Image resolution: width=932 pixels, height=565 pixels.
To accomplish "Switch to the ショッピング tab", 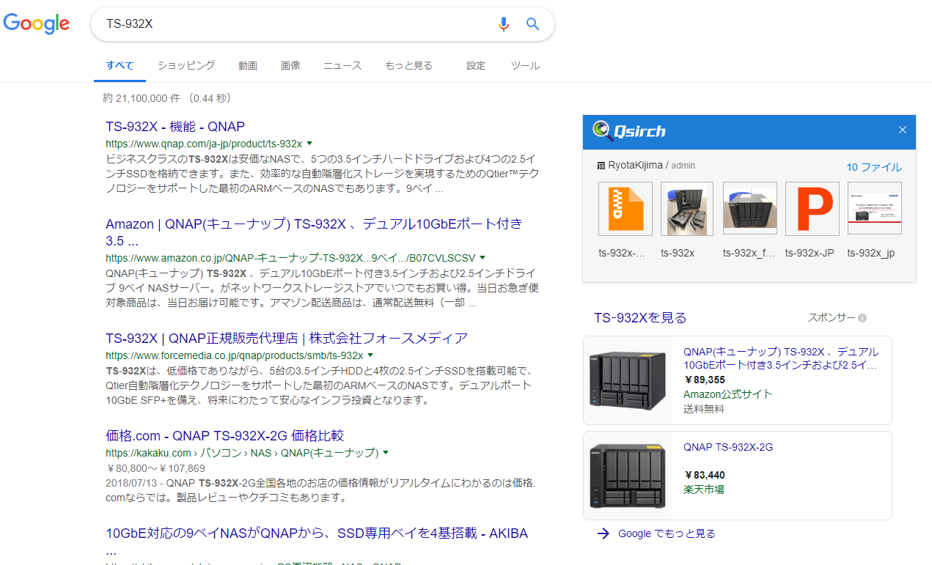I will point(186,66).
